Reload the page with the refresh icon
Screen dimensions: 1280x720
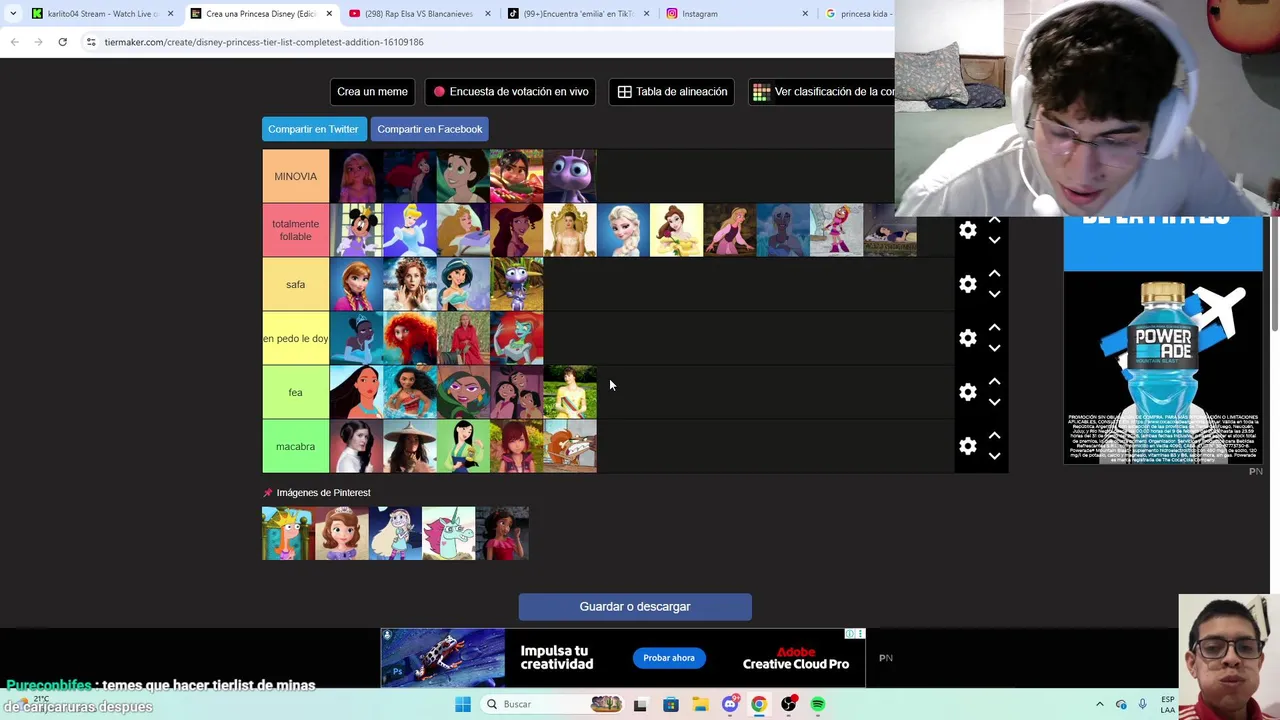[62, 42]
